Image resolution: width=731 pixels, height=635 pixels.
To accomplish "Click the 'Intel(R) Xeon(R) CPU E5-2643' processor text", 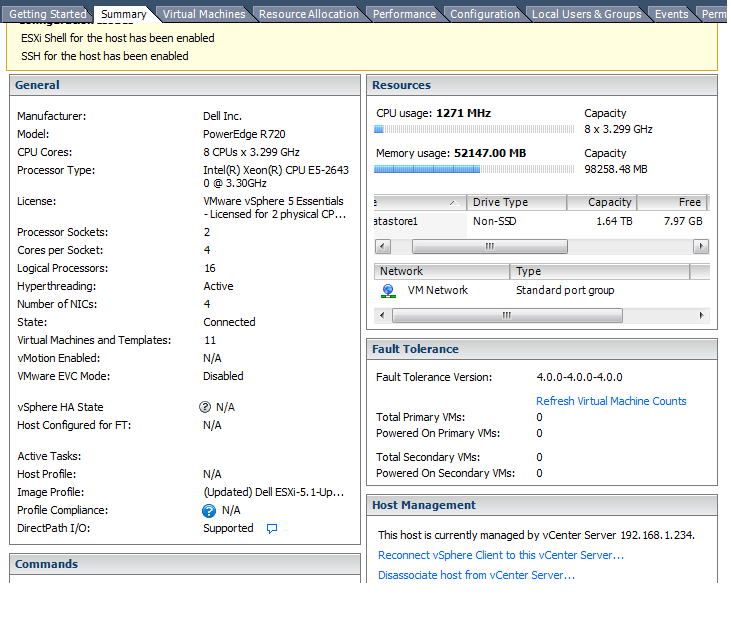I will pyautogui.click(x=276, y=170).
